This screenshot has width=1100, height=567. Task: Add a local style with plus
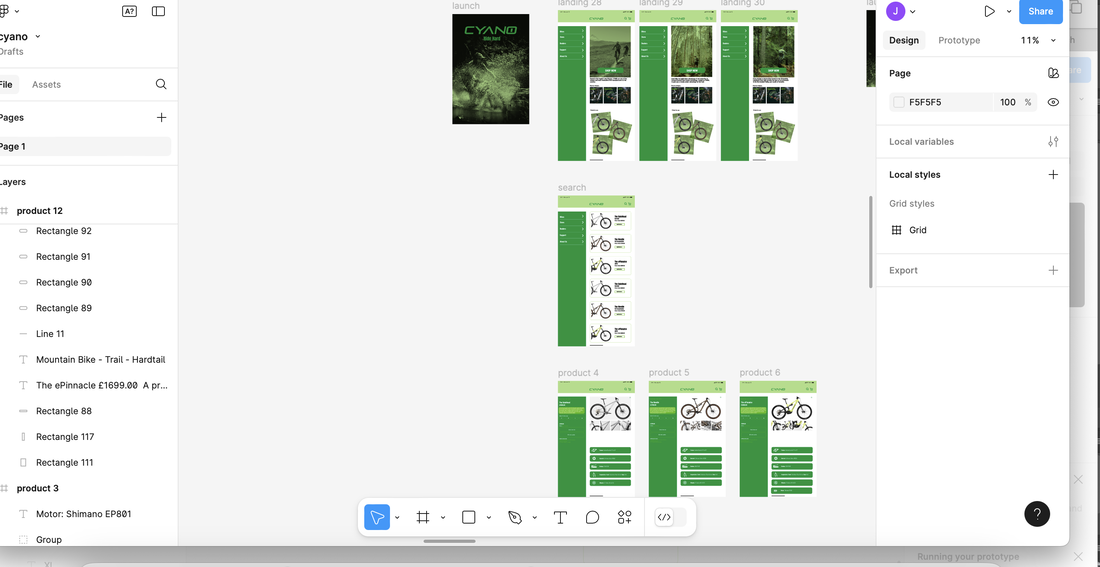point(1053,175)
